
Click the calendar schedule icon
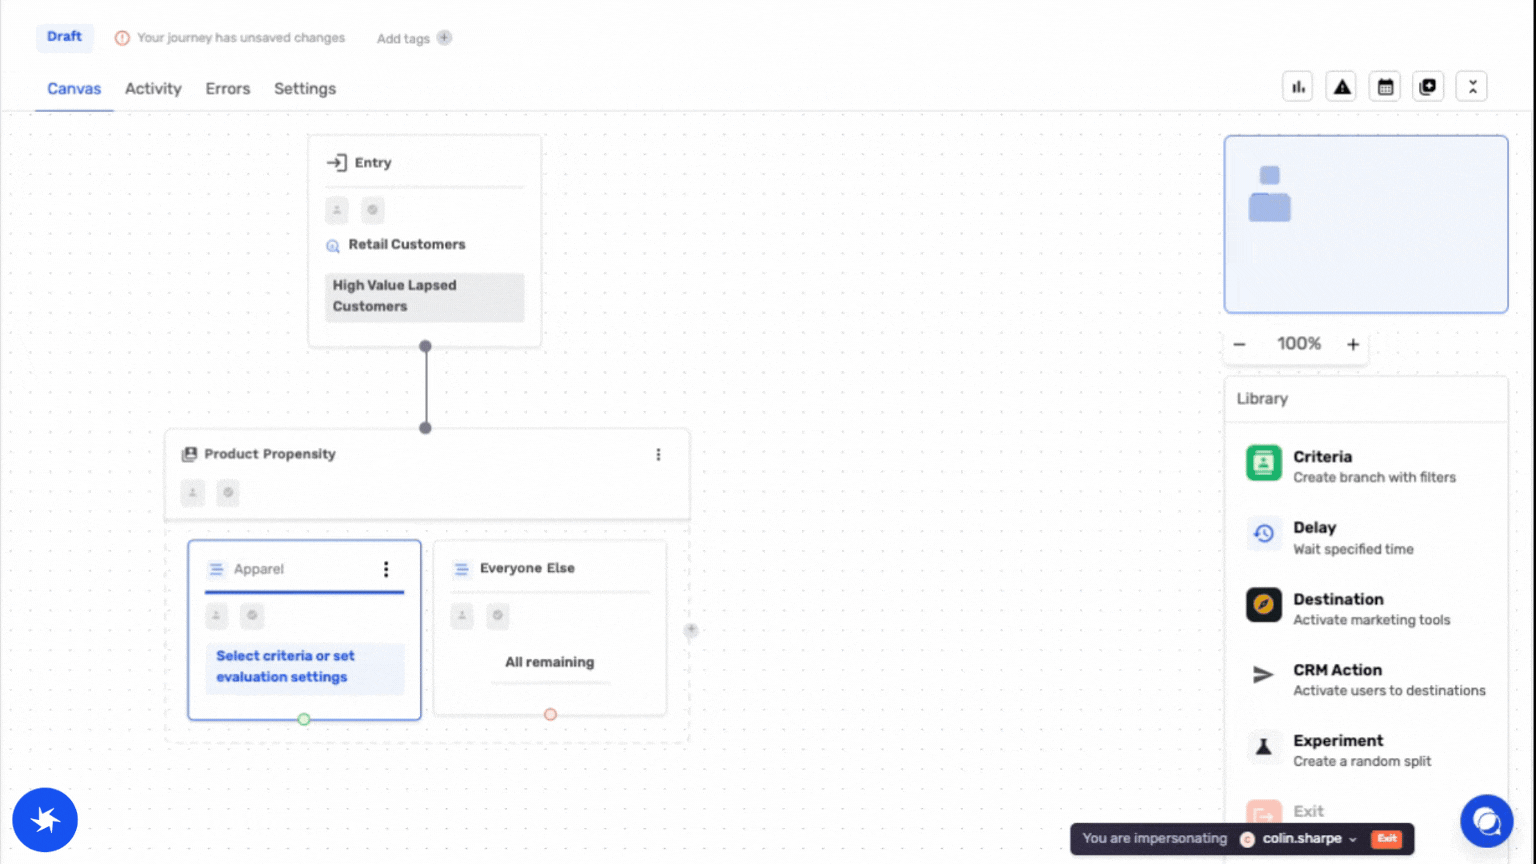click(1385, 87)
